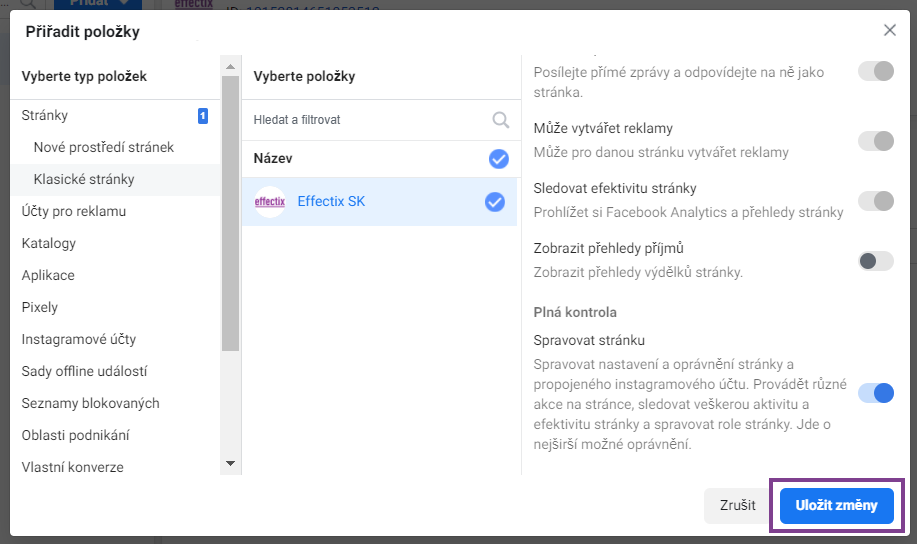Viewport: 917px width, 544px height.
Task: Close the Přiřadit položky dialog
Action: pos(890,30)
